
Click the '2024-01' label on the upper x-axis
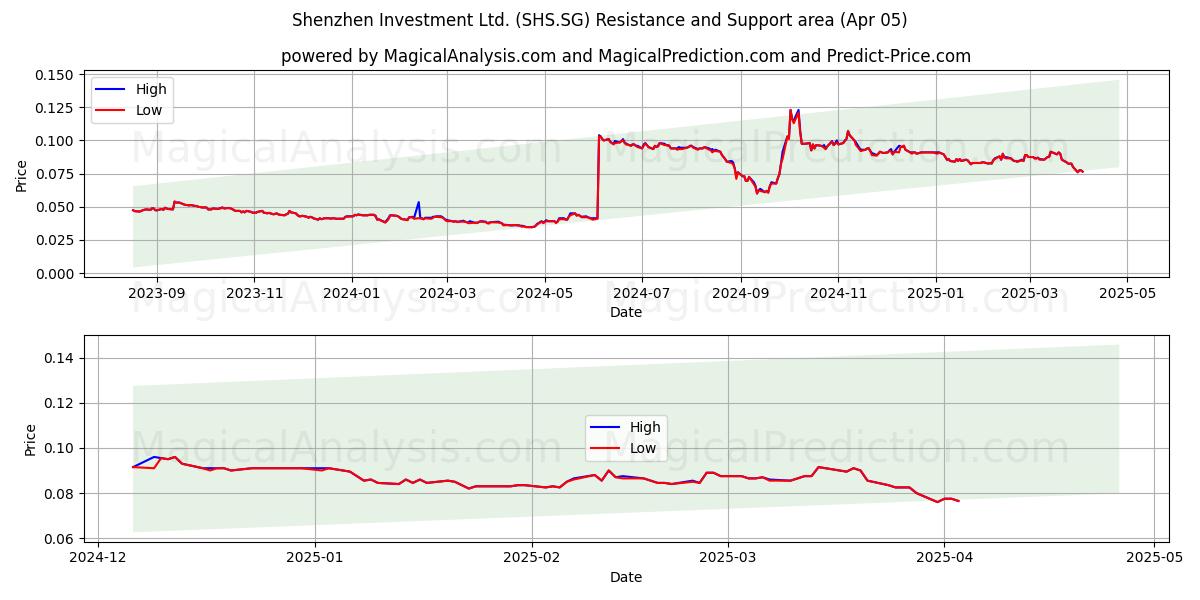tap(352, 294)
